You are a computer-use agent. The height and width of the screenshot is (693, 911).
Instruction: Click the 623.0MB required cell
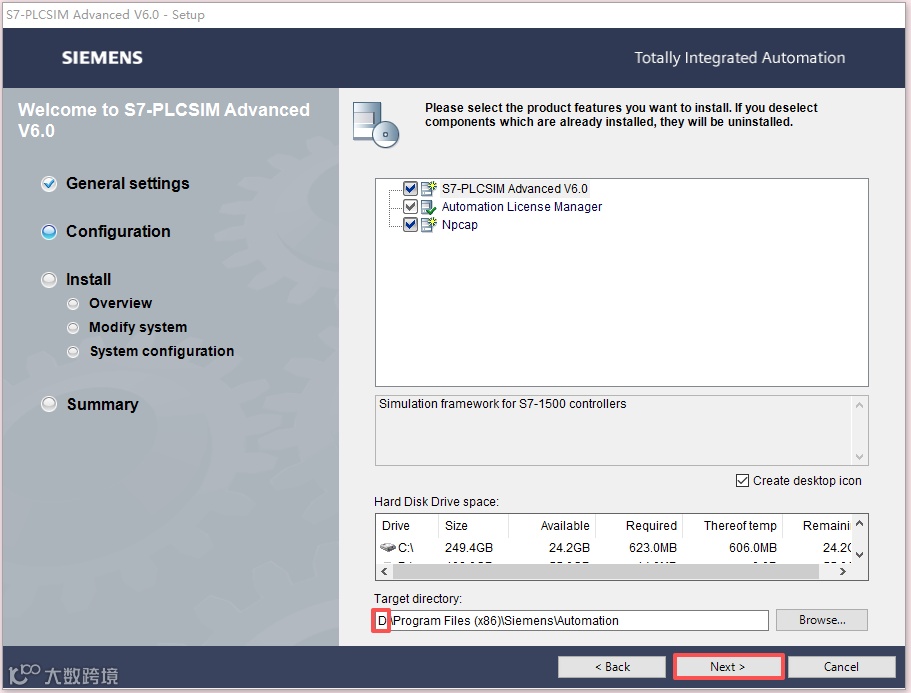tap(653, 548)
